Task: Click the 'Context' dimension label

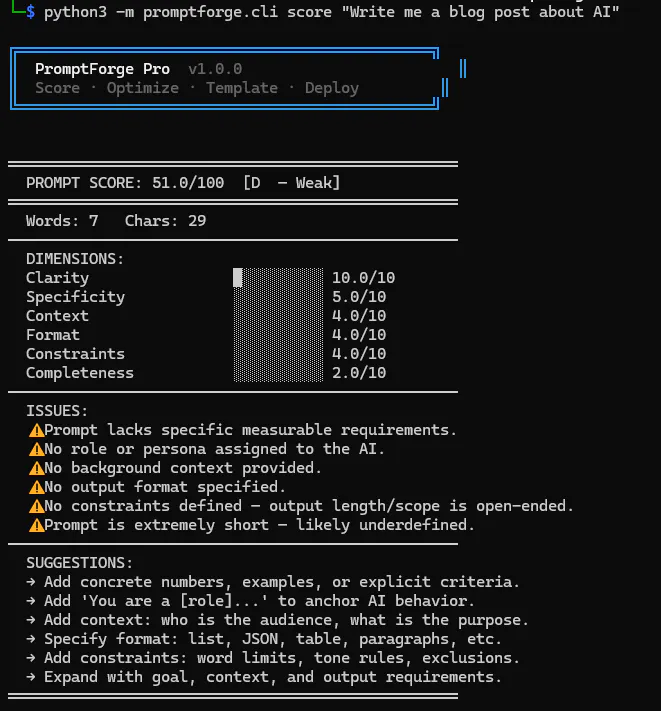Action: [57, 316]
